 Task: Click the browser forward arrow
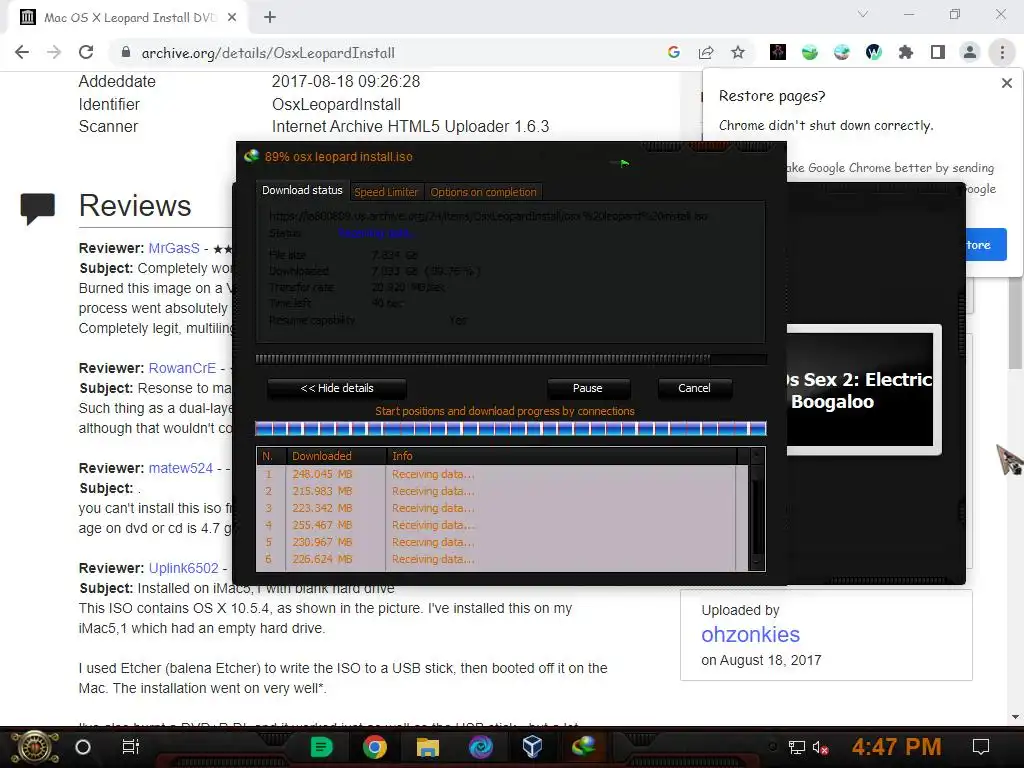tap(54, 52)
